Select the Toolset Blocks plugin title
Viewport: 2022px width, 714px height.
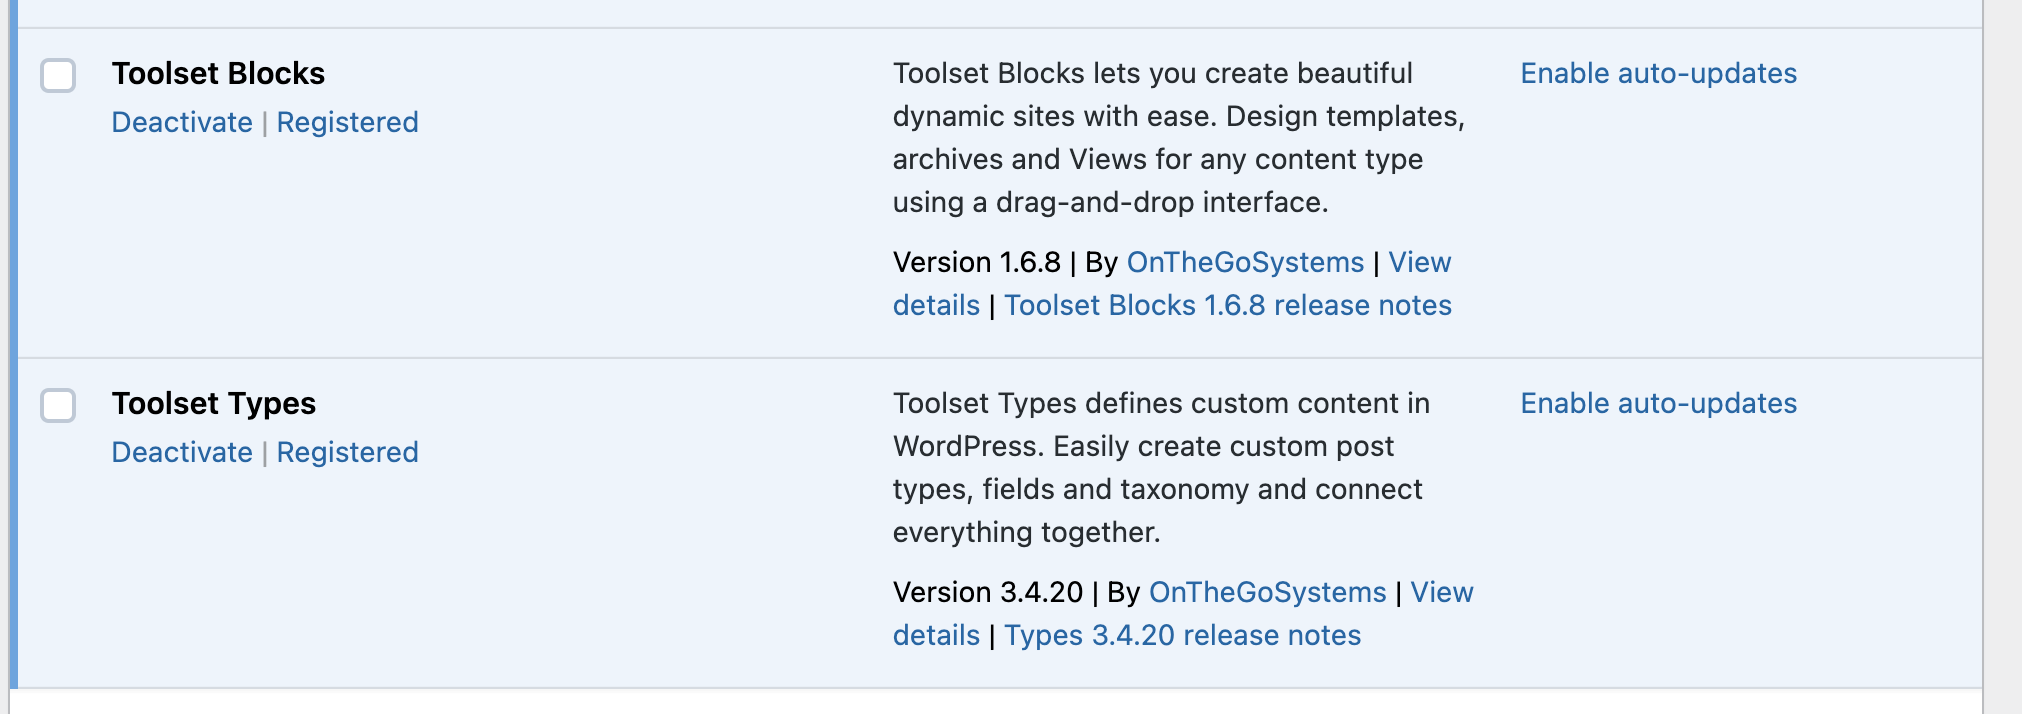click(218, 73)
